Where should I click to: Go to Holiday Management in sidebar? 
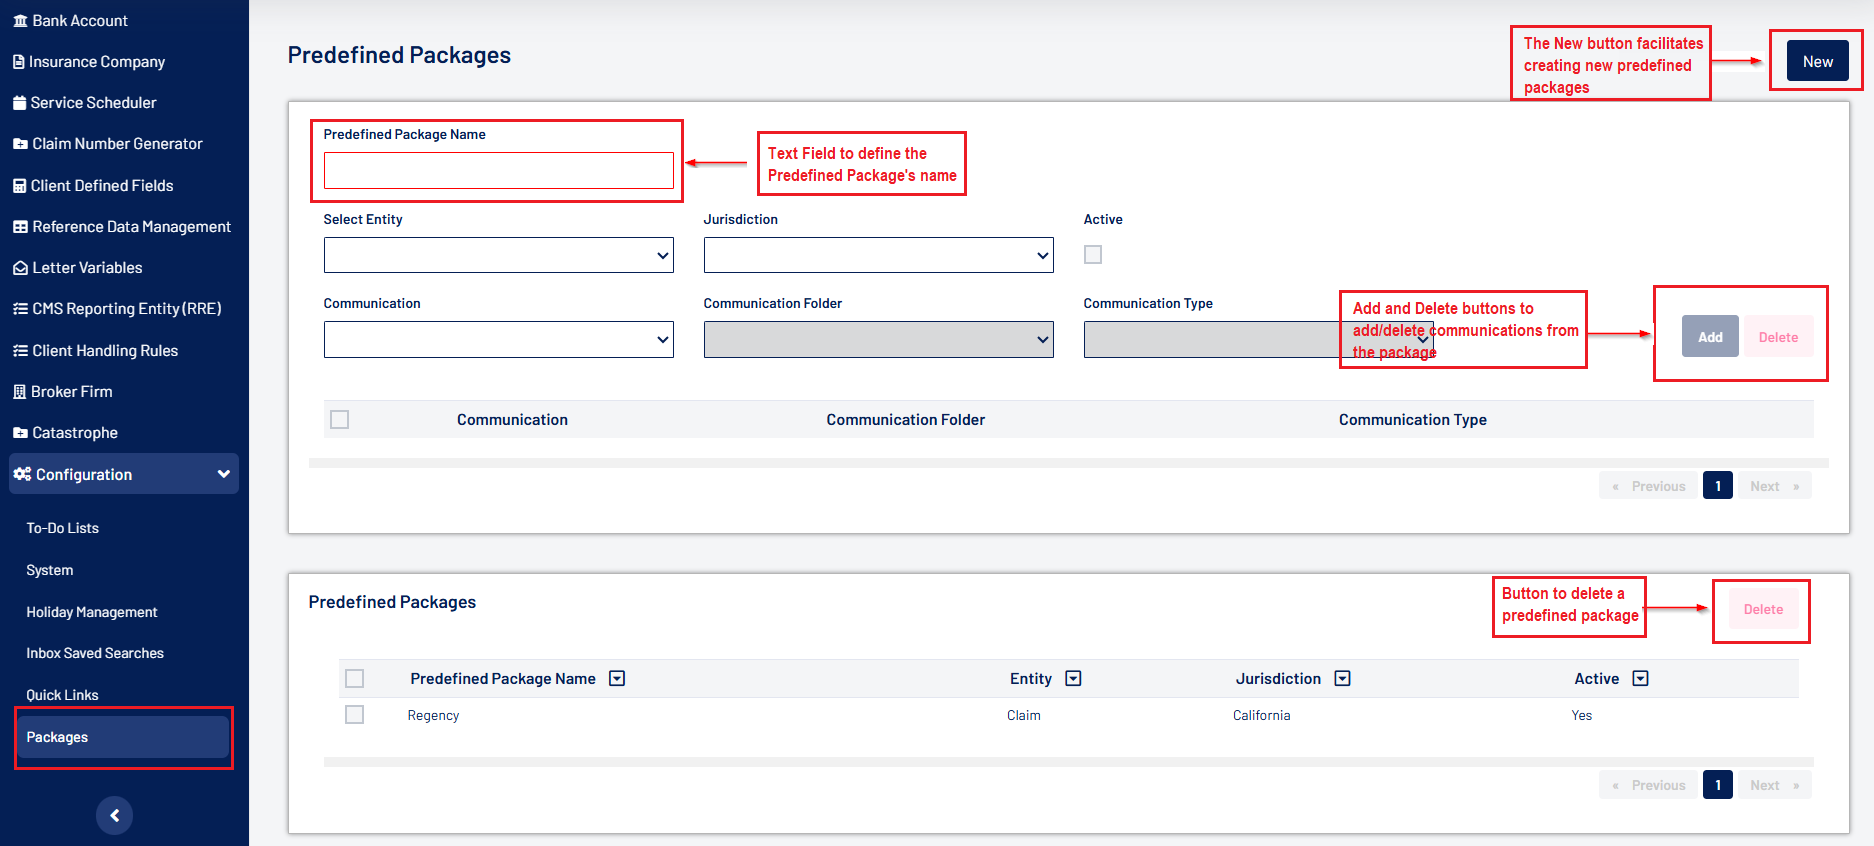(92, 612)
